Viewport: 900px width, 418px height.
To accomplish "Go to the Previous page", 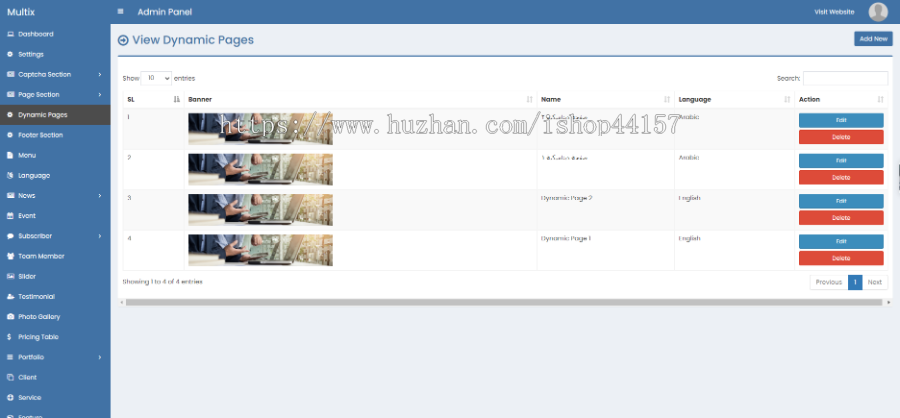I will [x=829, y=282].
